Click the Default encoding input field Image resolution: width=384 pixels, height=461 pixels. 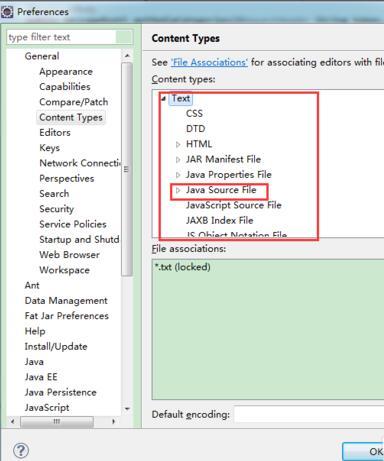pos(309,414)
